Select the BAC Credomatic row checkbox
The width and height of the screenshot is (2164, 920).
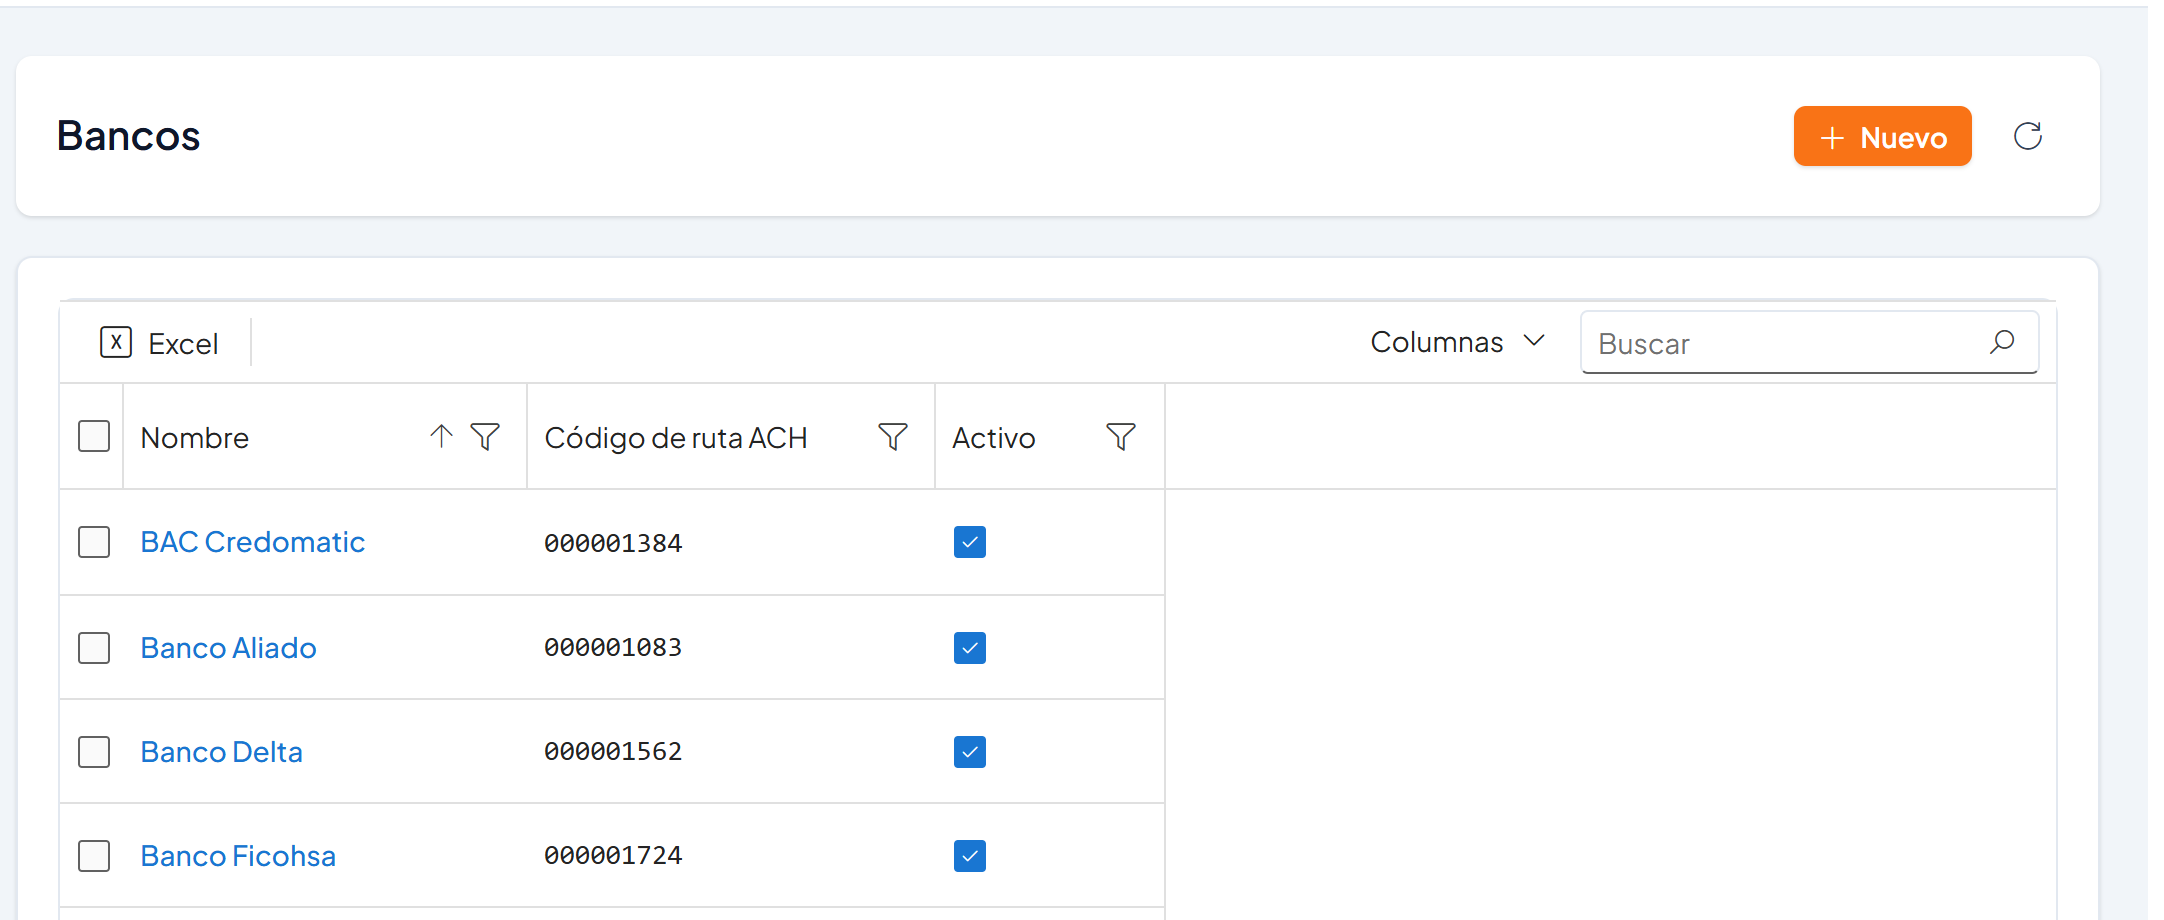94,542
